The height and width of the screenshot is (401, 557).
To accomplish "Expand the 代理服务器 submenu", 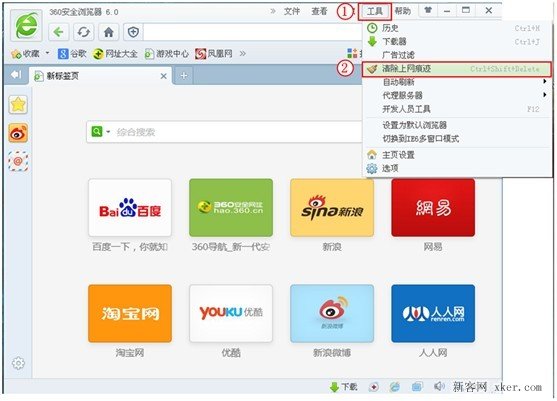I will click(458, 95).
